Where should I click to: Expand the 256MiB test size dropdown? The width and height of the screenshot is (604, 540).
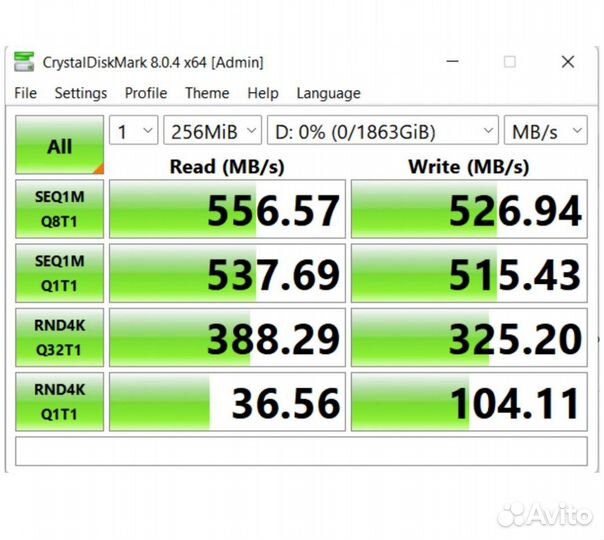(213, 130)
